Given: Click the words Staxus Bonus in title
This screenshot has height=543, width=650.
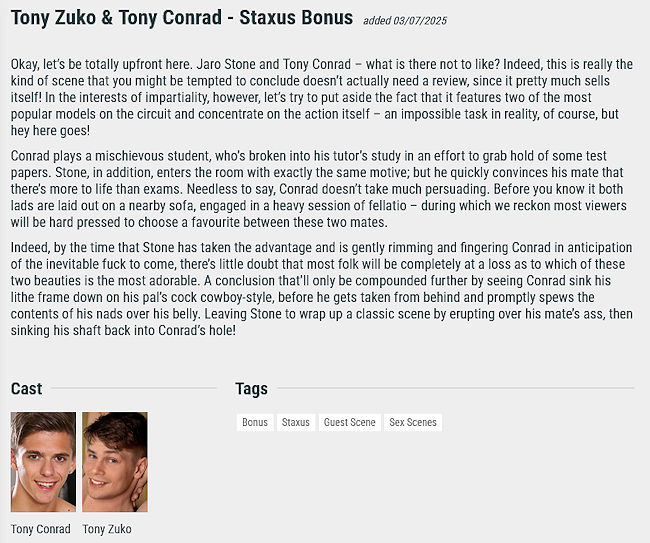Looking at the screenshot, I should (296, 18).
